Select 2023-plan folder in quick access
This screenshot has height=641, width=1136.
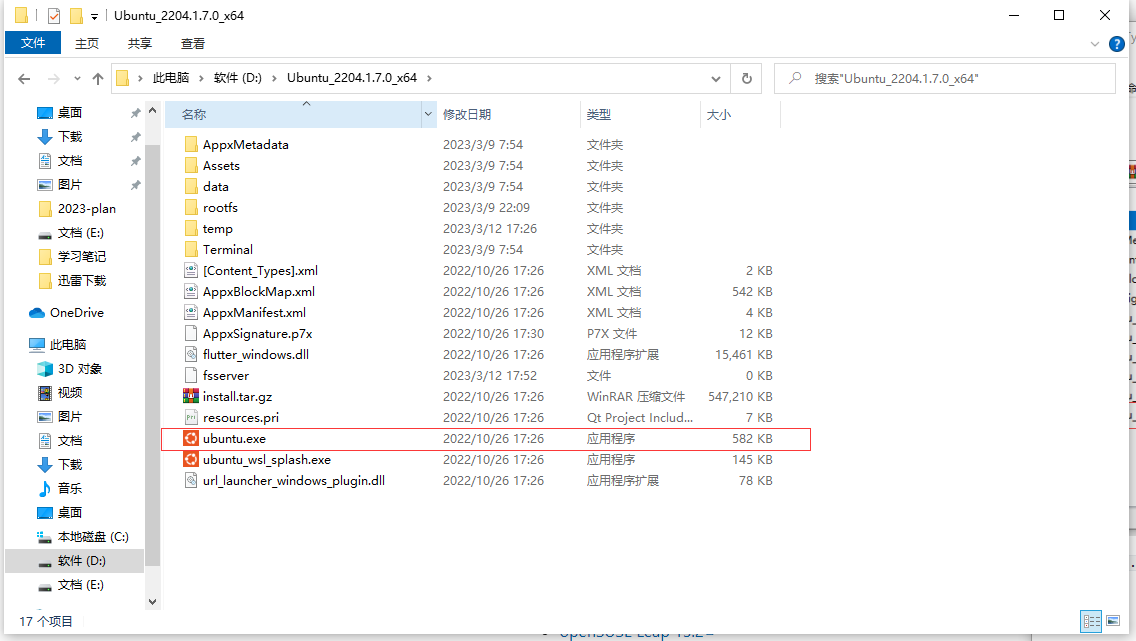[x=76, y=209]
